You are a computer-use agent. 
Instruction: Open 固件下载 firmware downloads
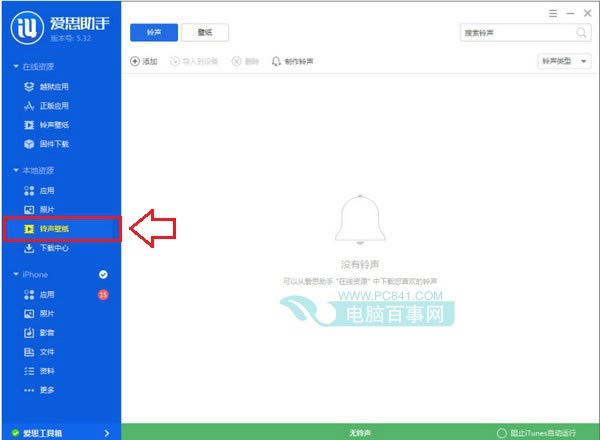point(46,144)
